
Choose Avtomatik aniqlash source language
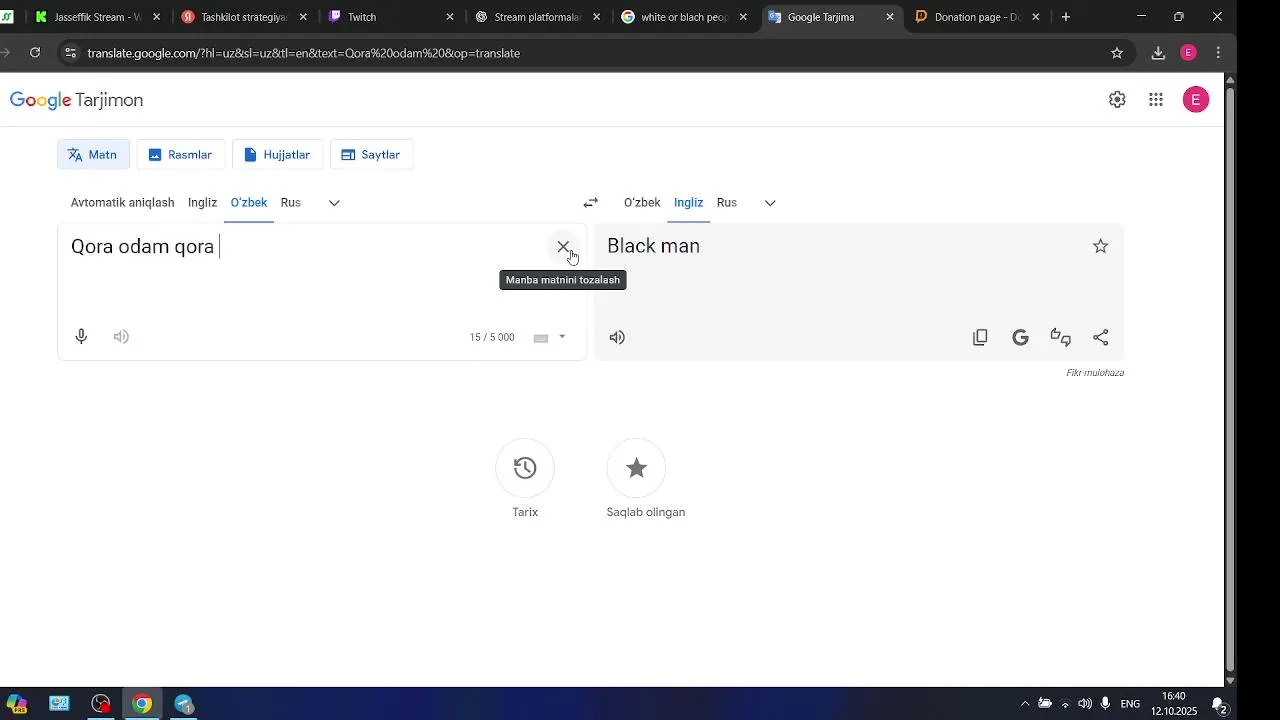pyautogui.click(x=122, y=203)
